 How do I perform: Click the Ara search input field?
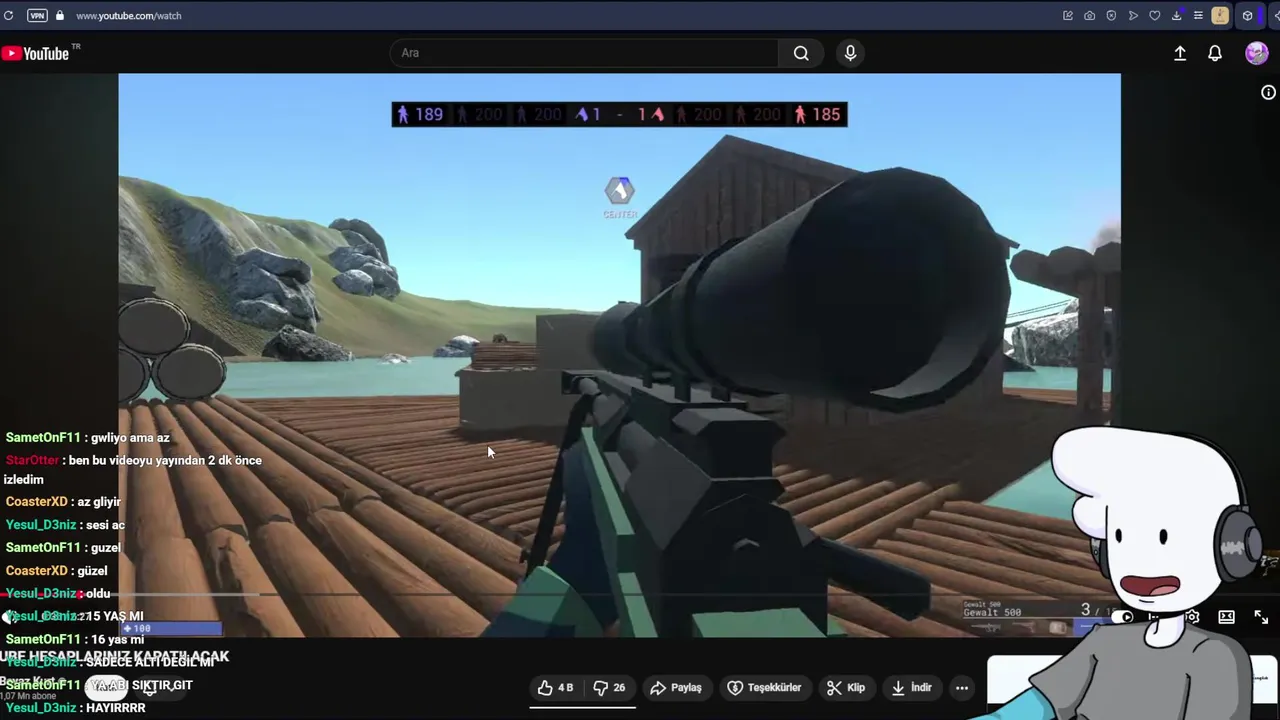point(584,53)
